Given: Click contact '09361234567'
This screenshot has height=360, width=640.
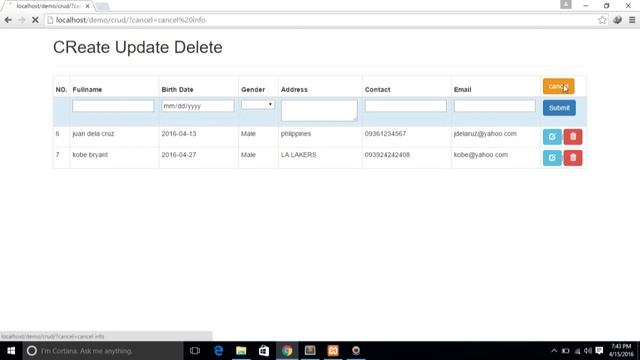Looking at the screenshot, I should (385, 133).
